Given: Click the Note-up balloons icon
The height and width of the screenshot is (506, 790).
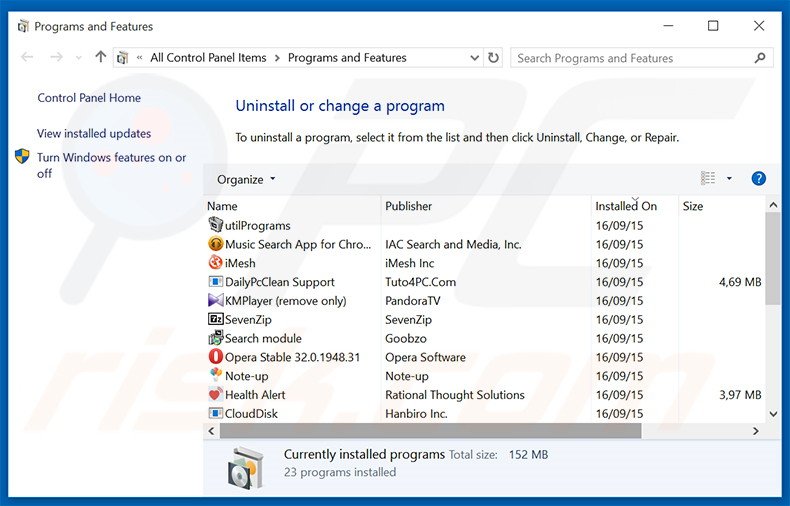Looking at the screenshot, I should click(x=216, y=375).
